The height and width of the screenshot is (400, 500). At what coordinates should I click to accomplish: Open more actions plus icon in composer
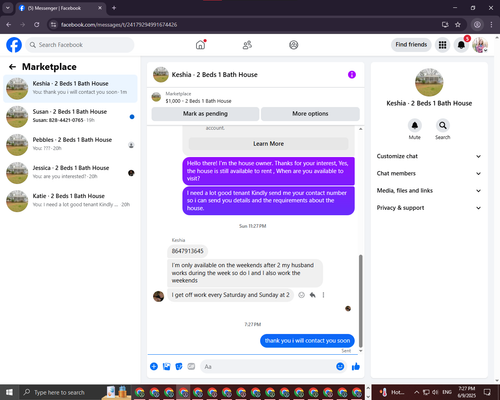pyautogui.click(x=154, y=367)
